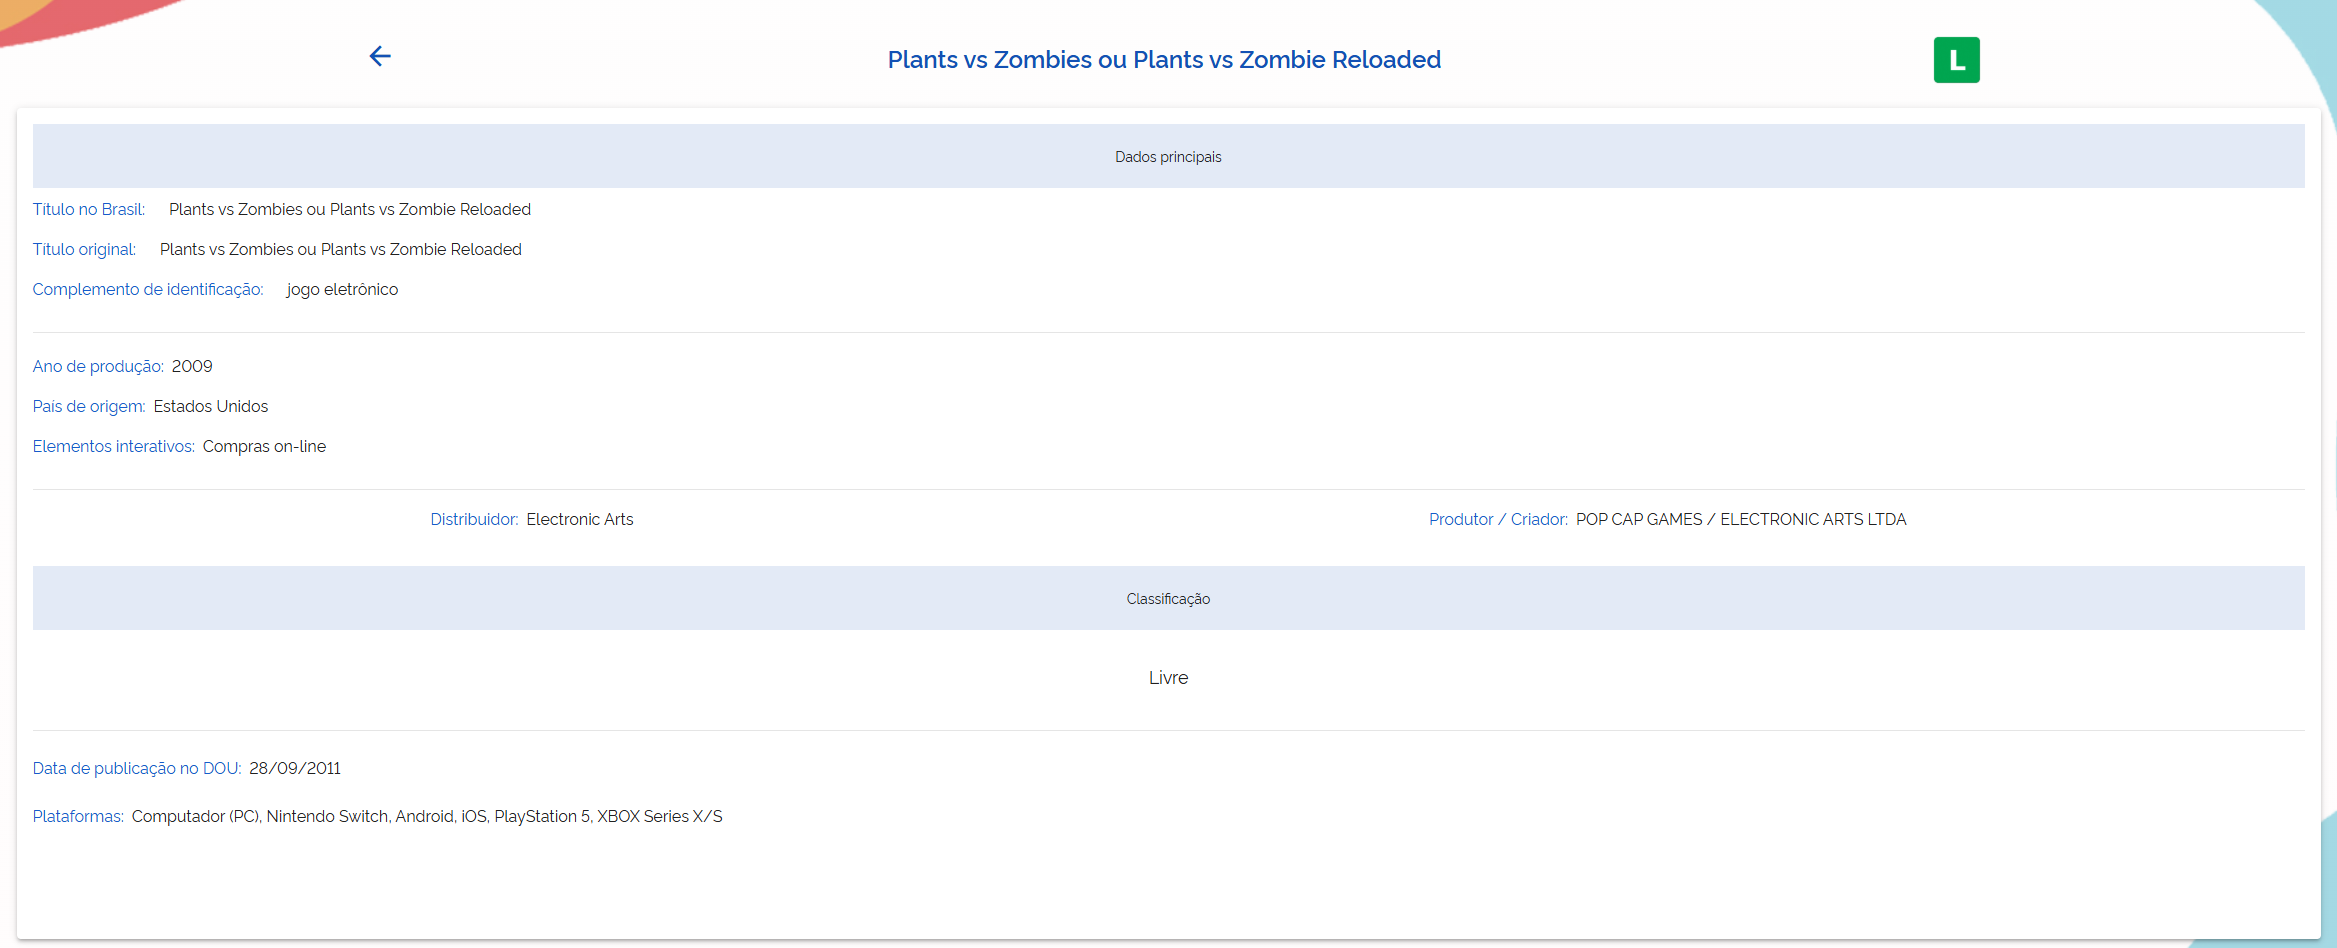Select 'Estados Unidos' as país de origem

(x=211, y=406)
